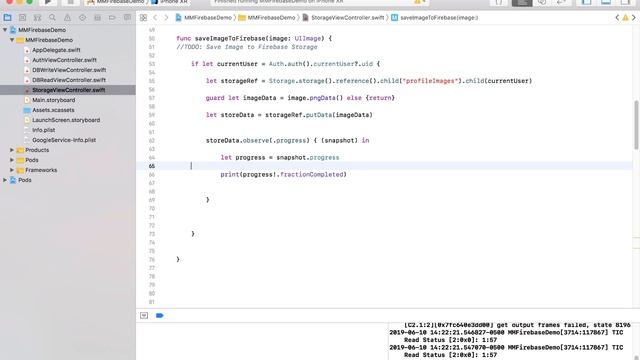Go back in editor history

[155, 18]
